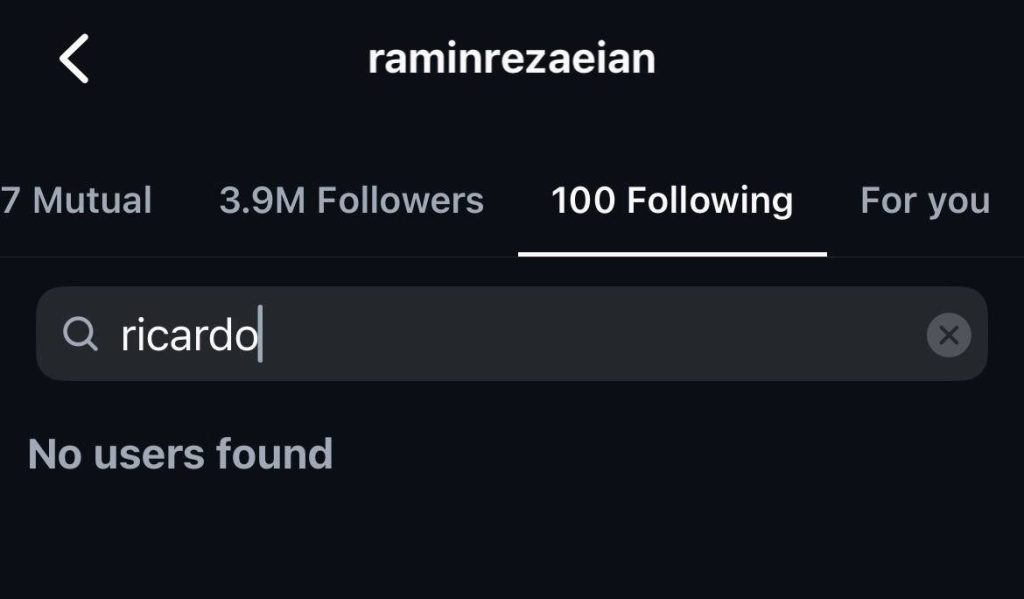
Task: Click the magnifying glass search icon
Action: tap(80, 335)
